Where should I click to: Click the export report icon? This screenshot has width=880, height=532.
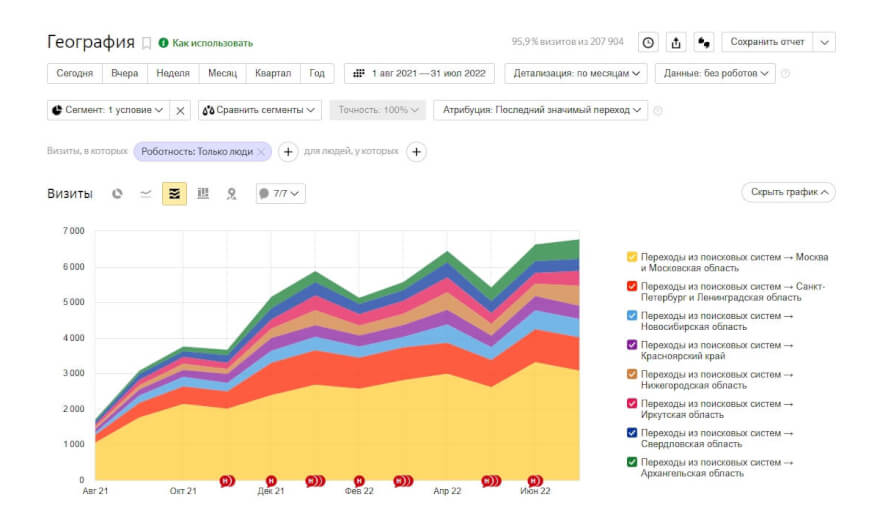[676, 42]
